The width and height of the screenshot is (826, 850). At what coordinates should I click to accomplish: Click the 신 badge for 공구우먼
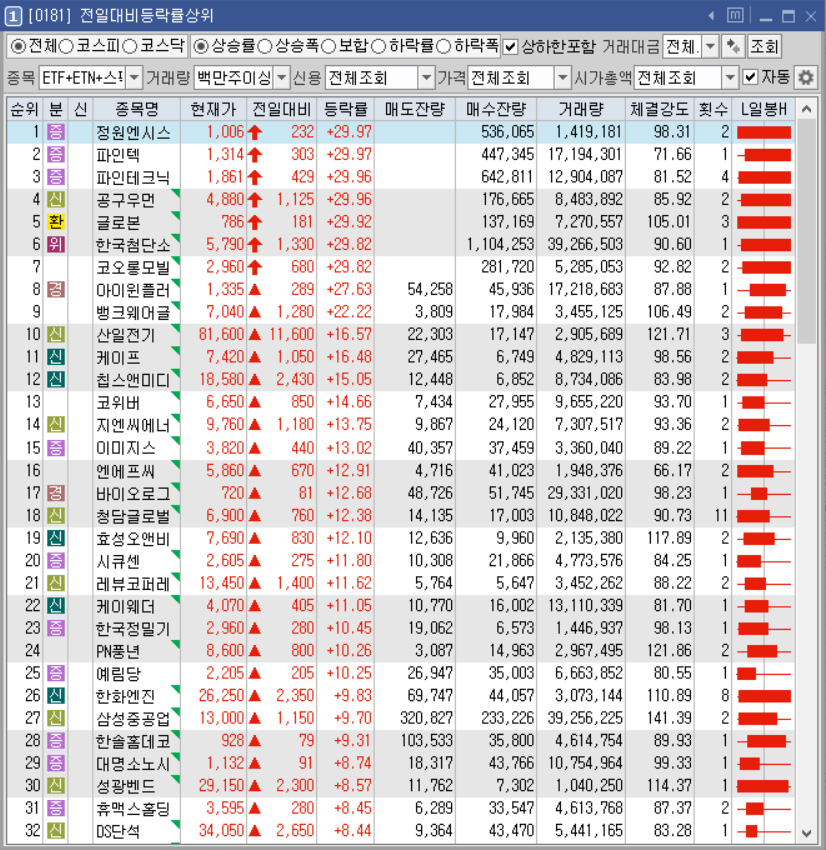(56, 199)
